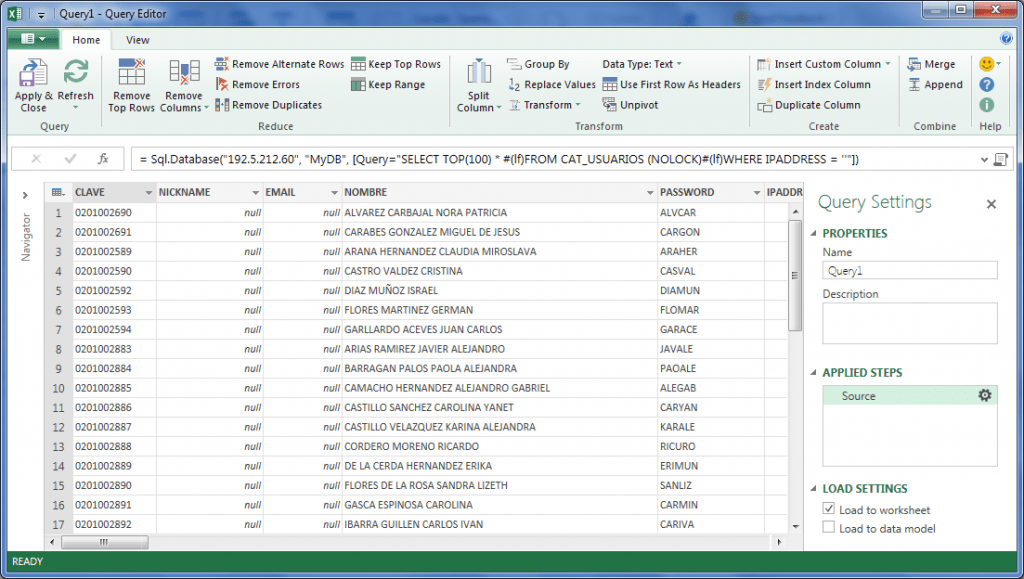Switch to the View ribbon tab

[x=138, y=40]
